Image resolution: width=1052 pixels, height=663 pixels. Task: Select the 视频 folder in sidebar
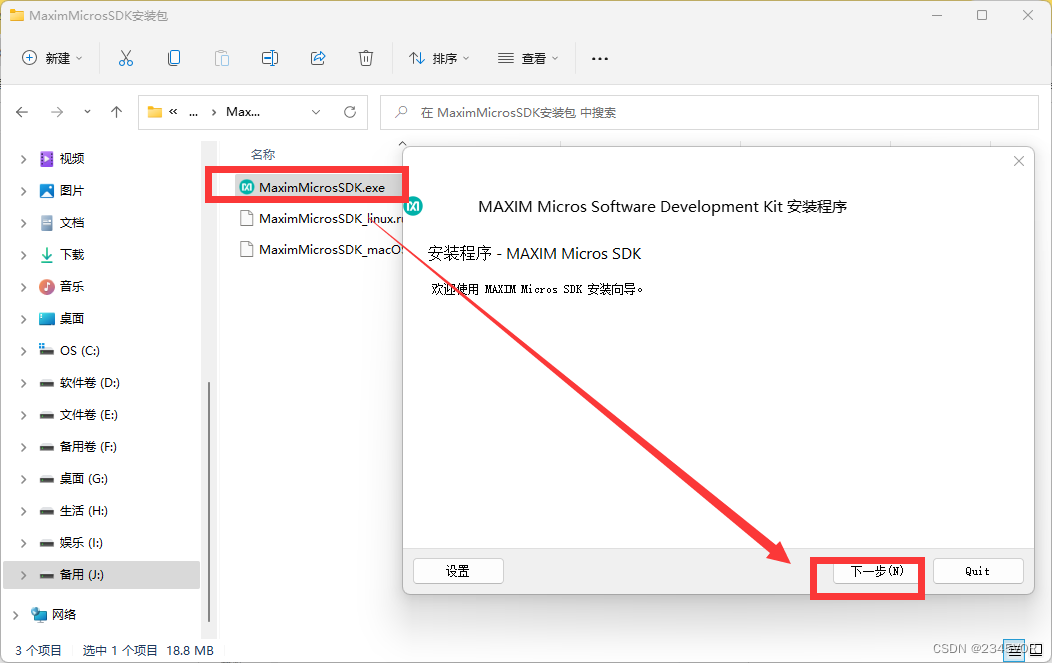(72, 158)
